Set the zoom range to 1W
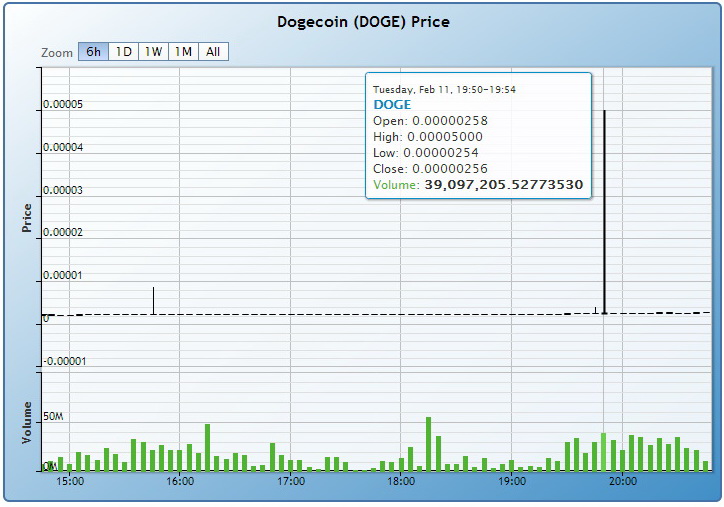Image resolution: width=724 pixels, height=507 pixels. click(x=153, y=52)
